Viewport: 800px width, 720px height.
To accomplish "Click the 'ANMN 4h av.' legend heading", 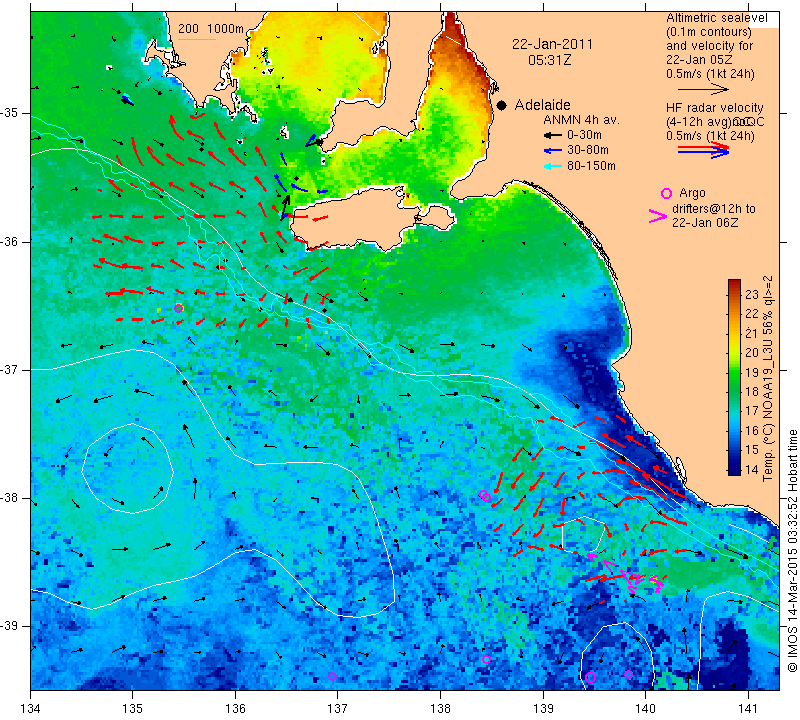I will (x=581, y=120).
